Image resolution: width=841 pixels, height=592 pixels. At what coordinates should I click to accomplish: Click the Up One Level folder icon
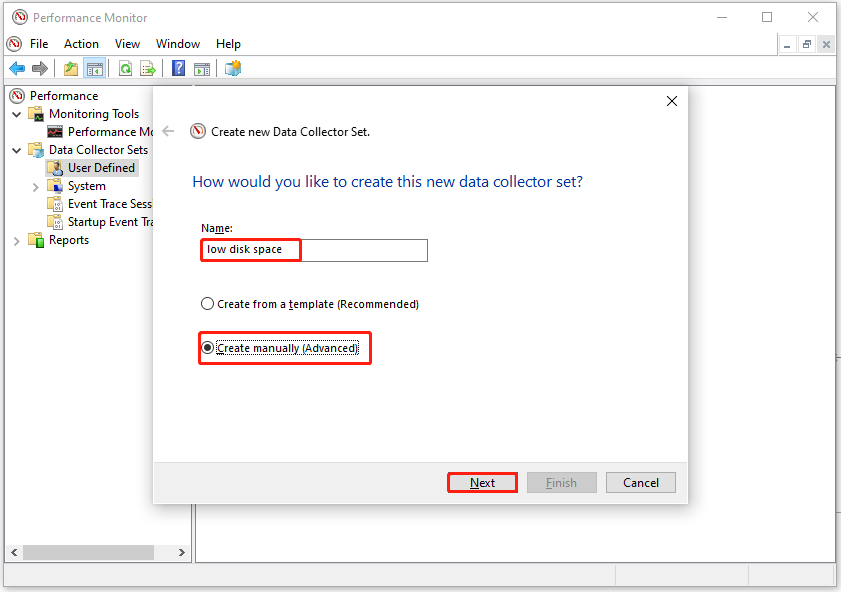(71, 68)
